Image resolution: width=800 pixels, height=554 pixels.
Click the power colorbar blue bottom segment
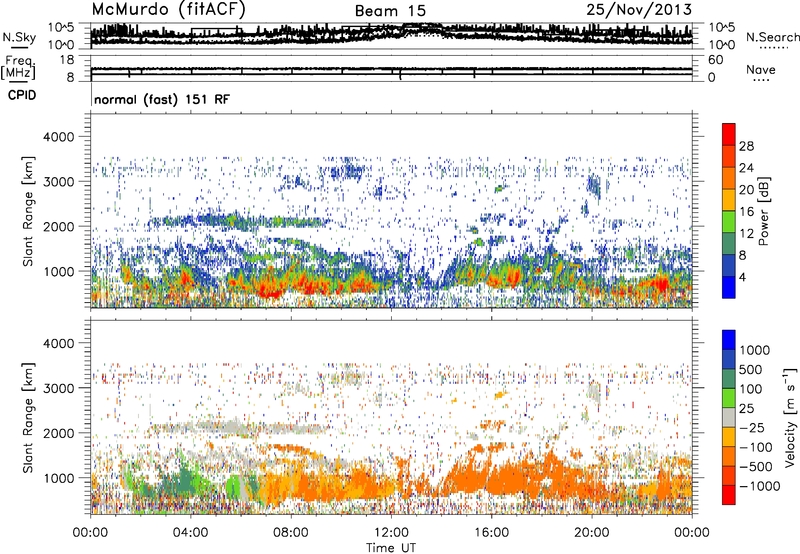pyautogui.click(x=729, y=288)
